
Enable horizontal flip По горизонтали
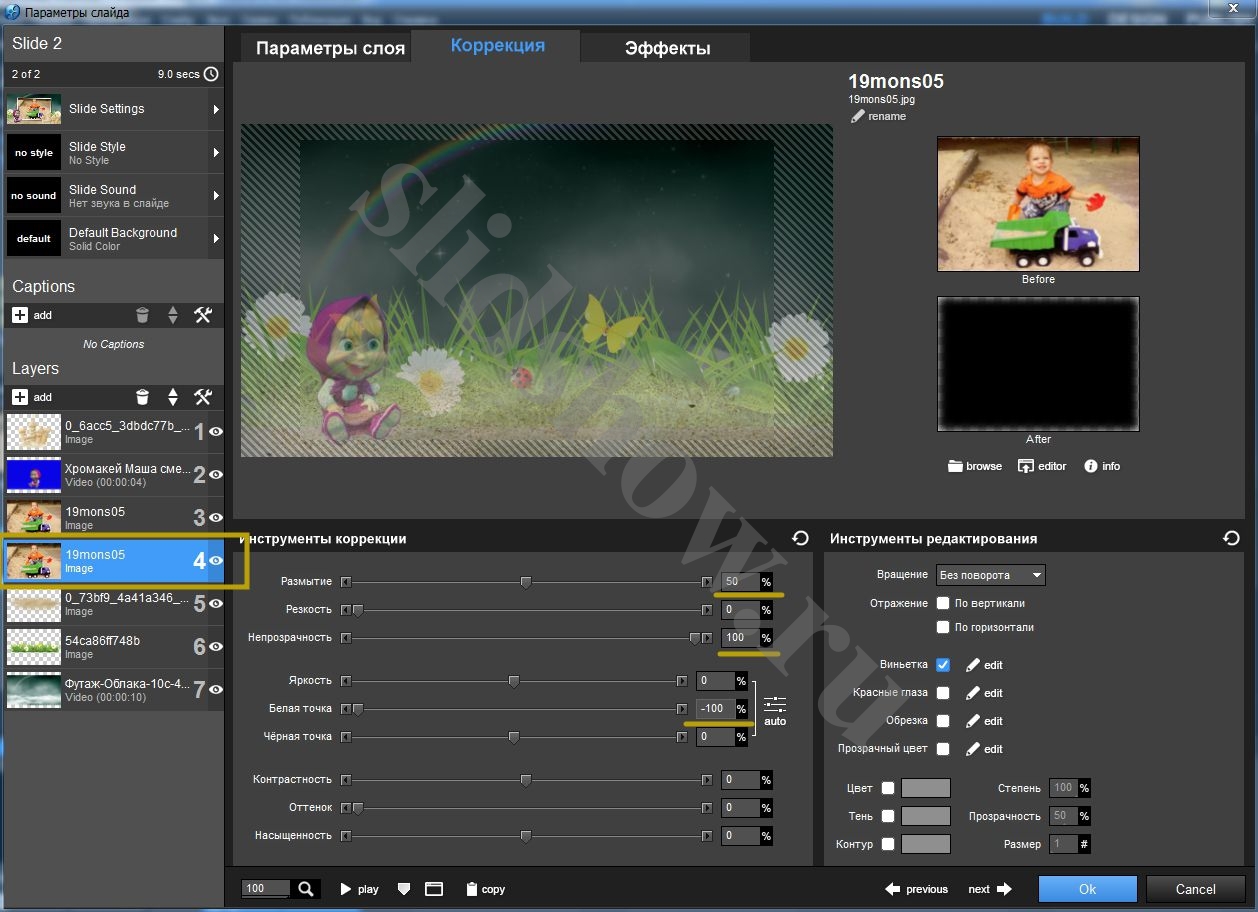tap(943, 627)
